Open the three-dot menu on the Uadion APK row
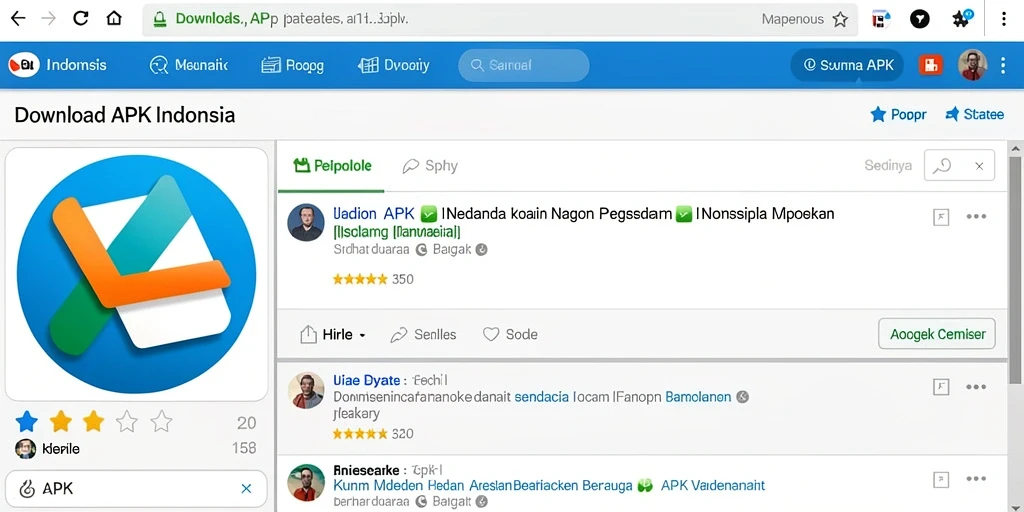Screen dimensions: 1024x512 click(976, 217)
